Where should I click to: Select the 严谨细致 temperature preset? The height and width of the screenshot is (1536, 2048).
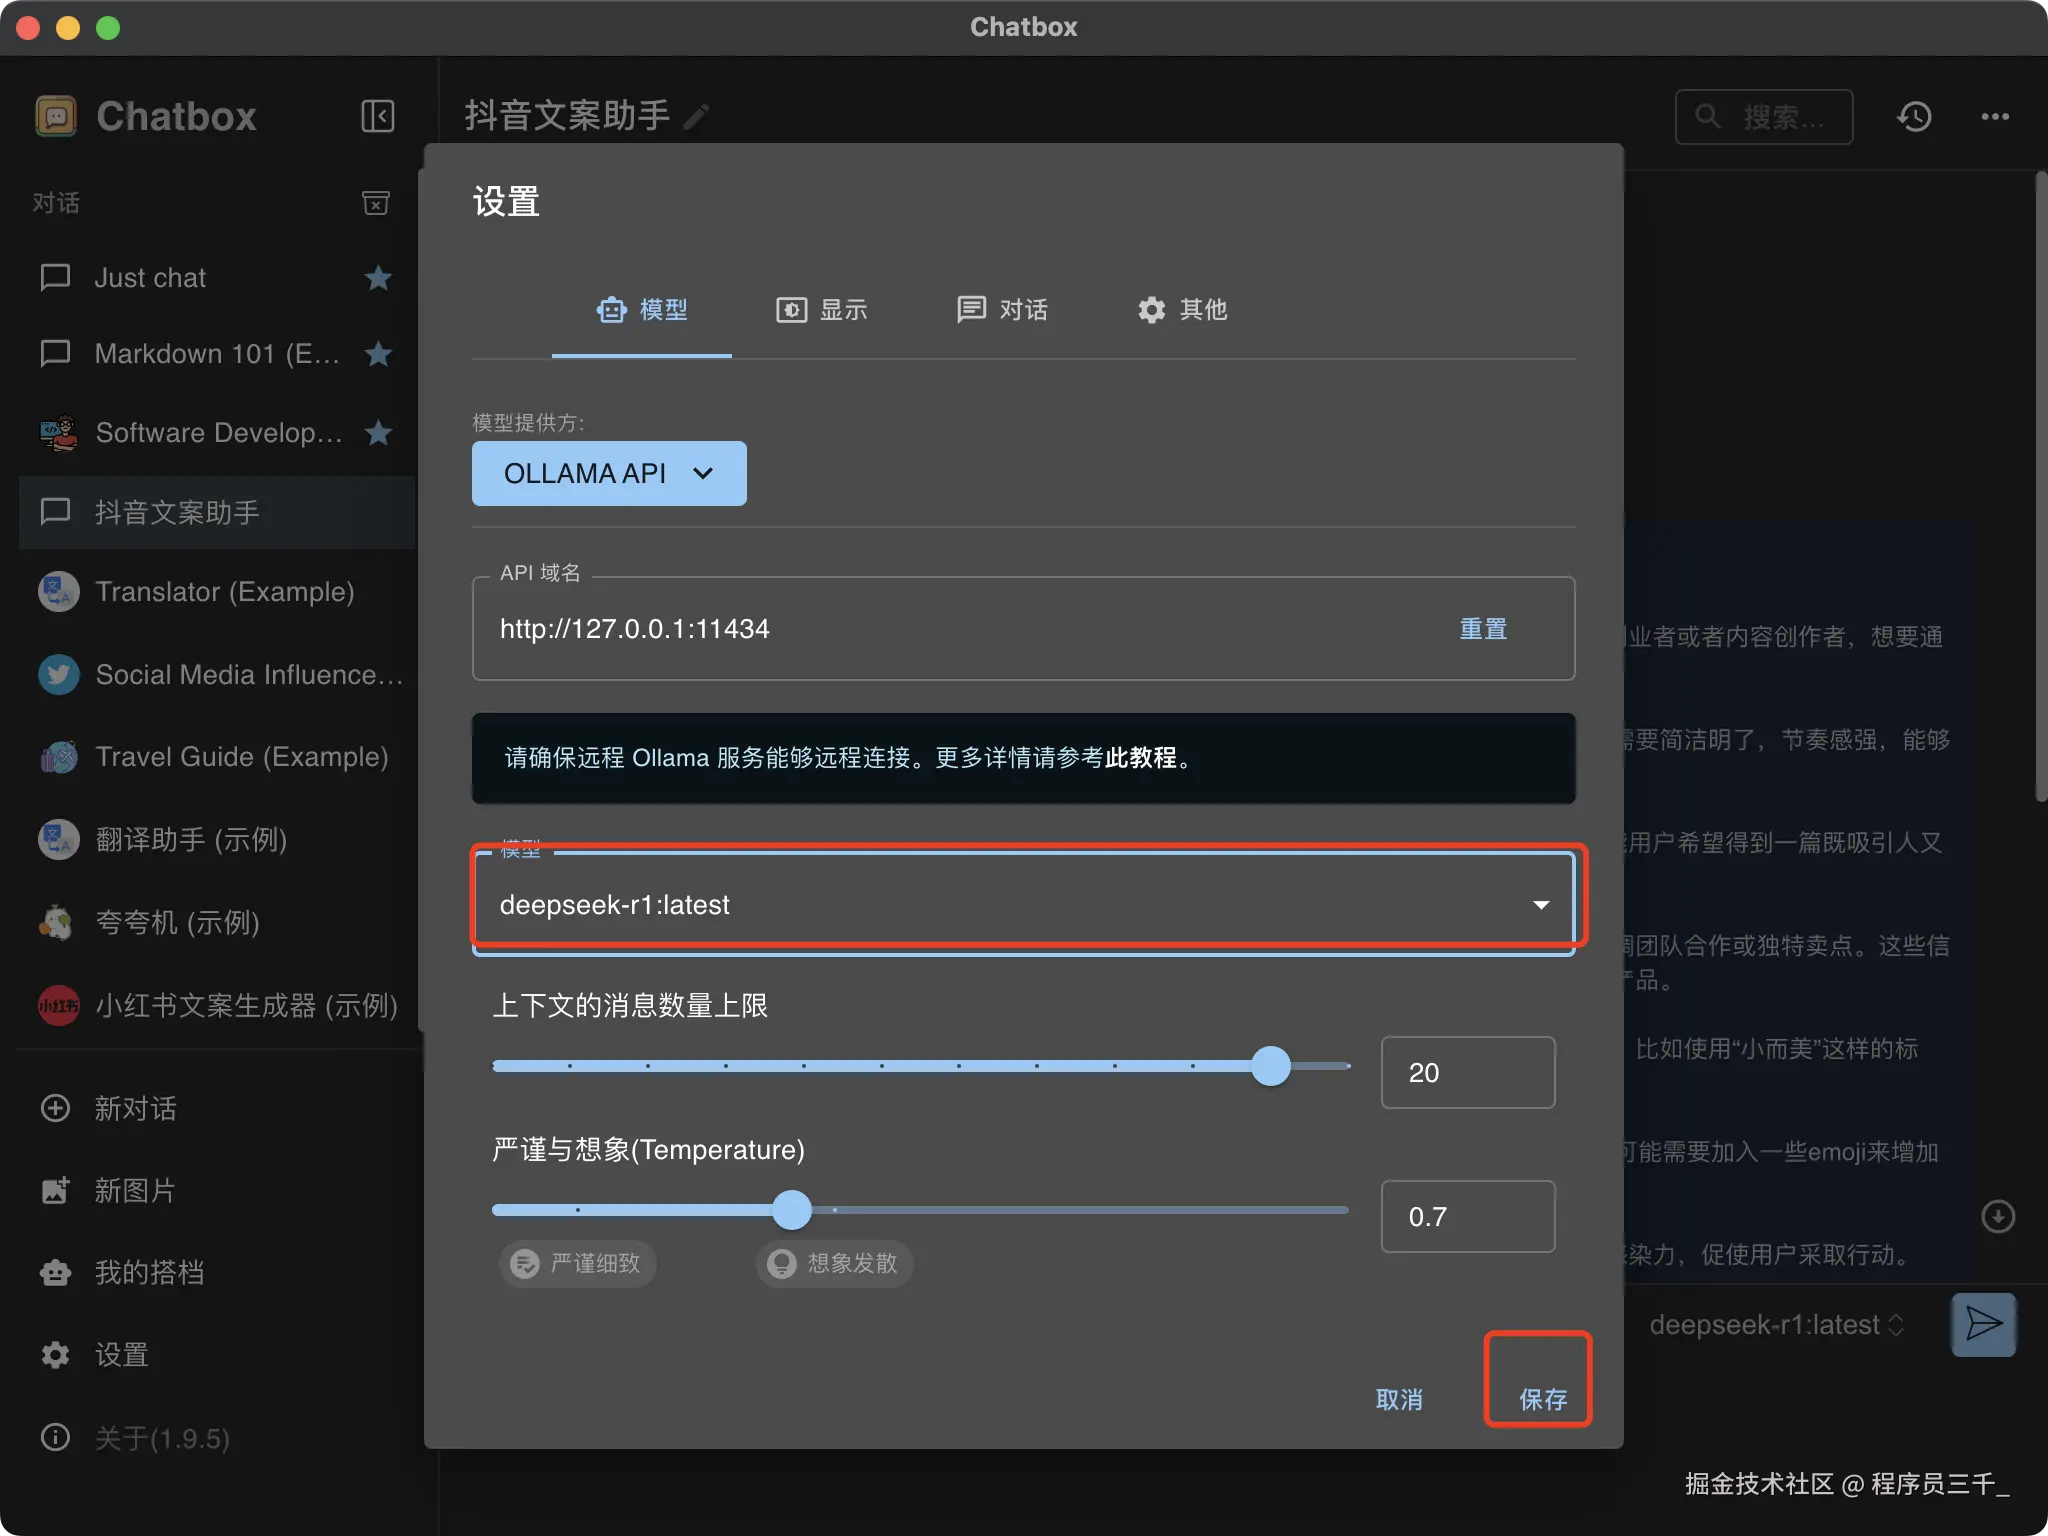coord(578,1263)
